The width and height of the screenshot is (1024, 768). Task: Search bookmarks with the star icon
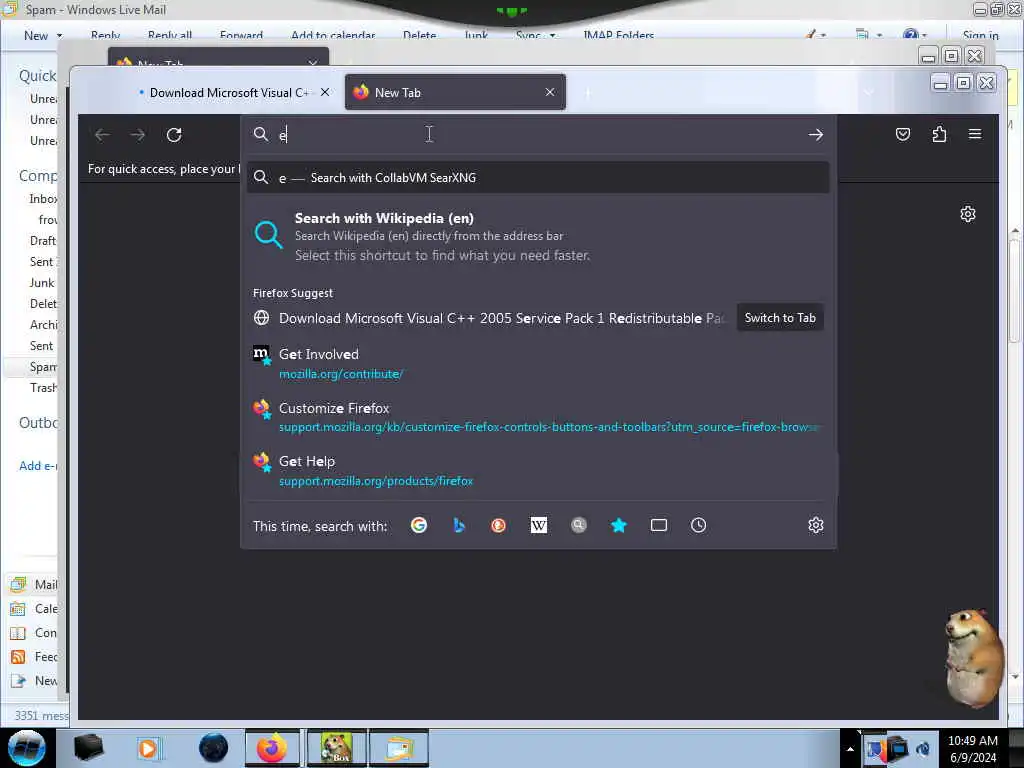(x=618, y=525)
